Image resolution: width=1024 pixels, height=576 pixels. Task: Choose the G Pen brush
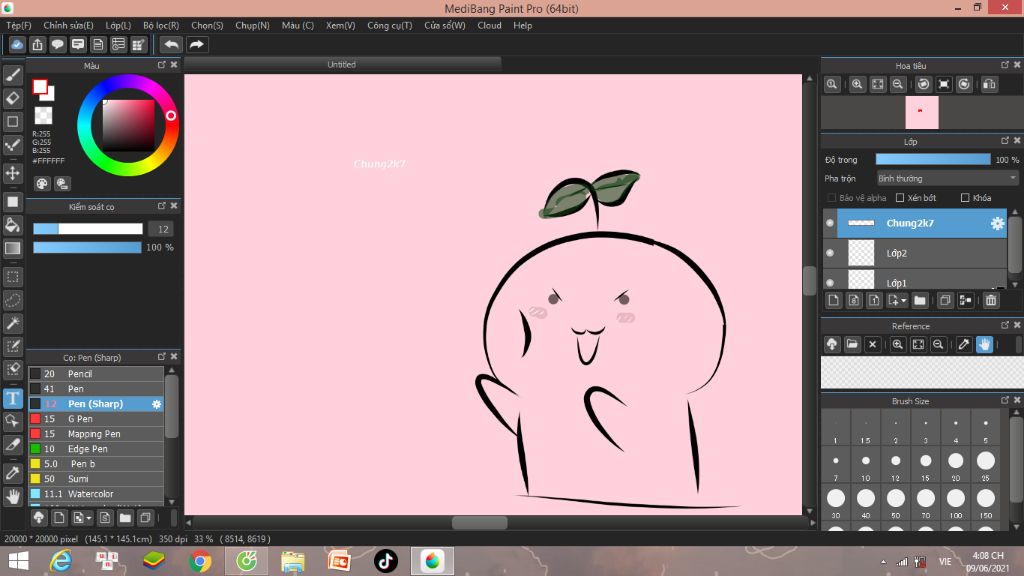click(x=95, y=419)
